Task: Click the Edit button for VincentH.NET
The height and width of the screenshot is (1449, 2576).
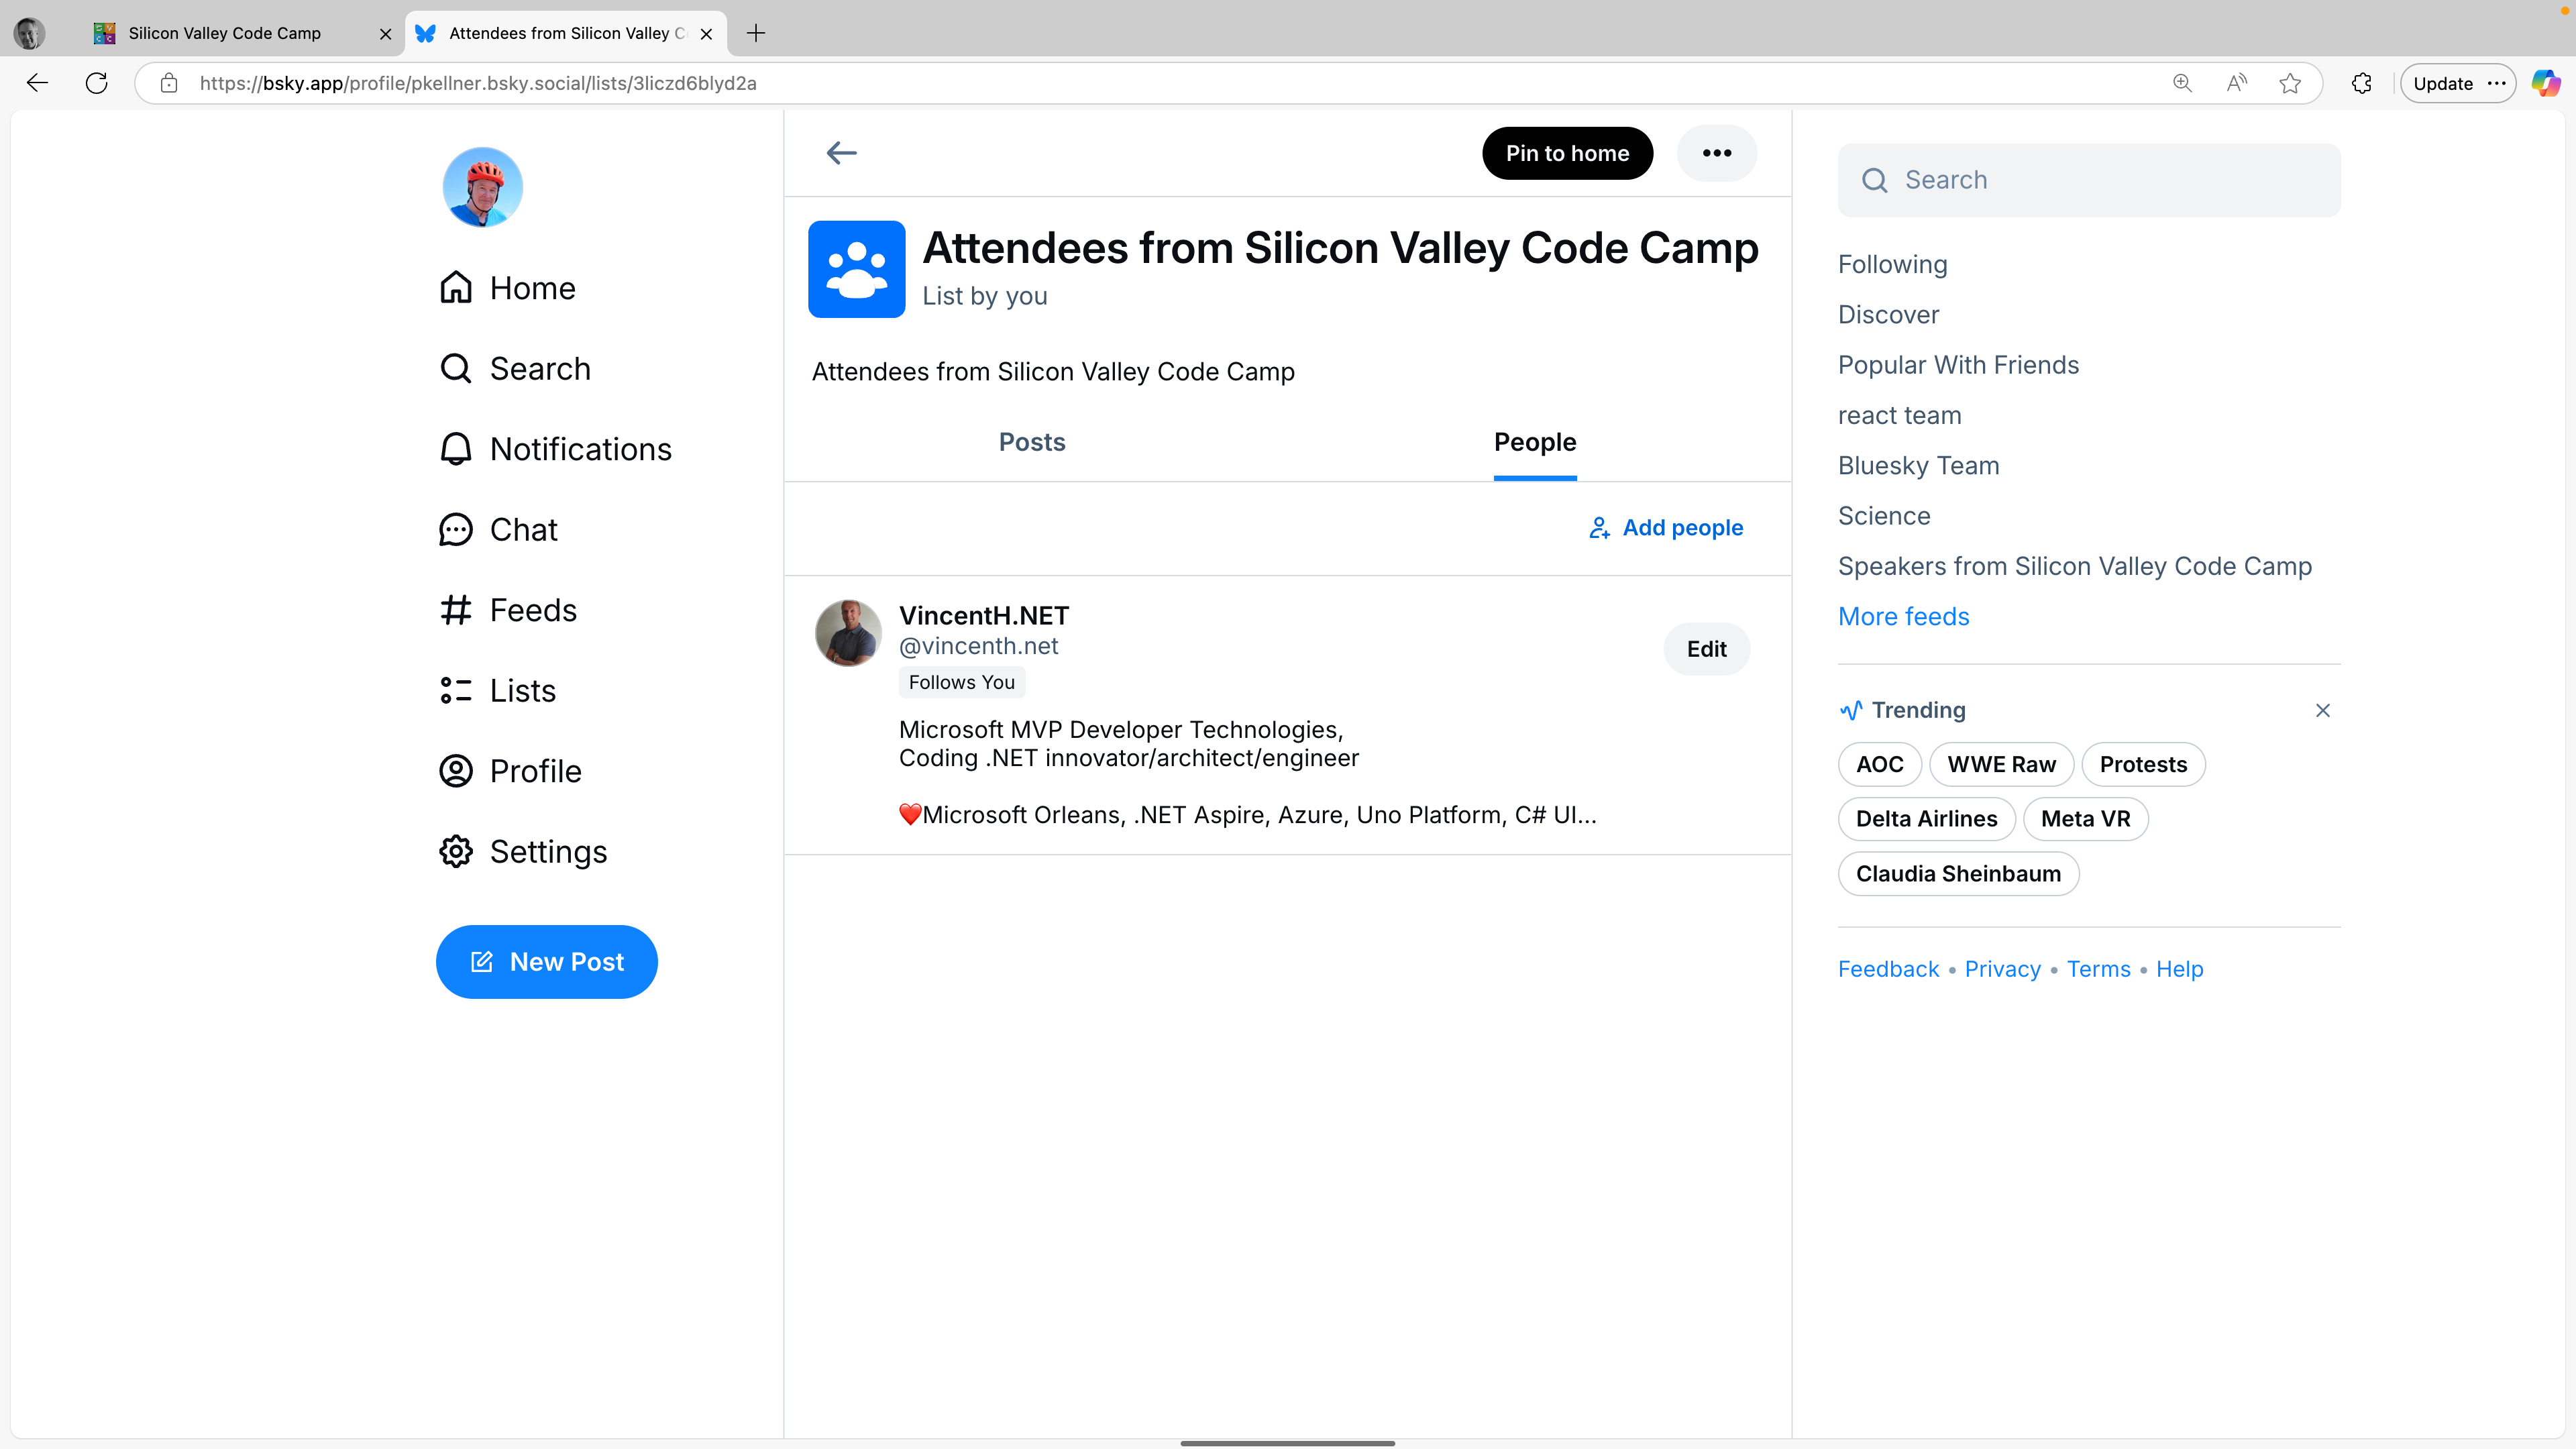Action: coord(1705,647)
